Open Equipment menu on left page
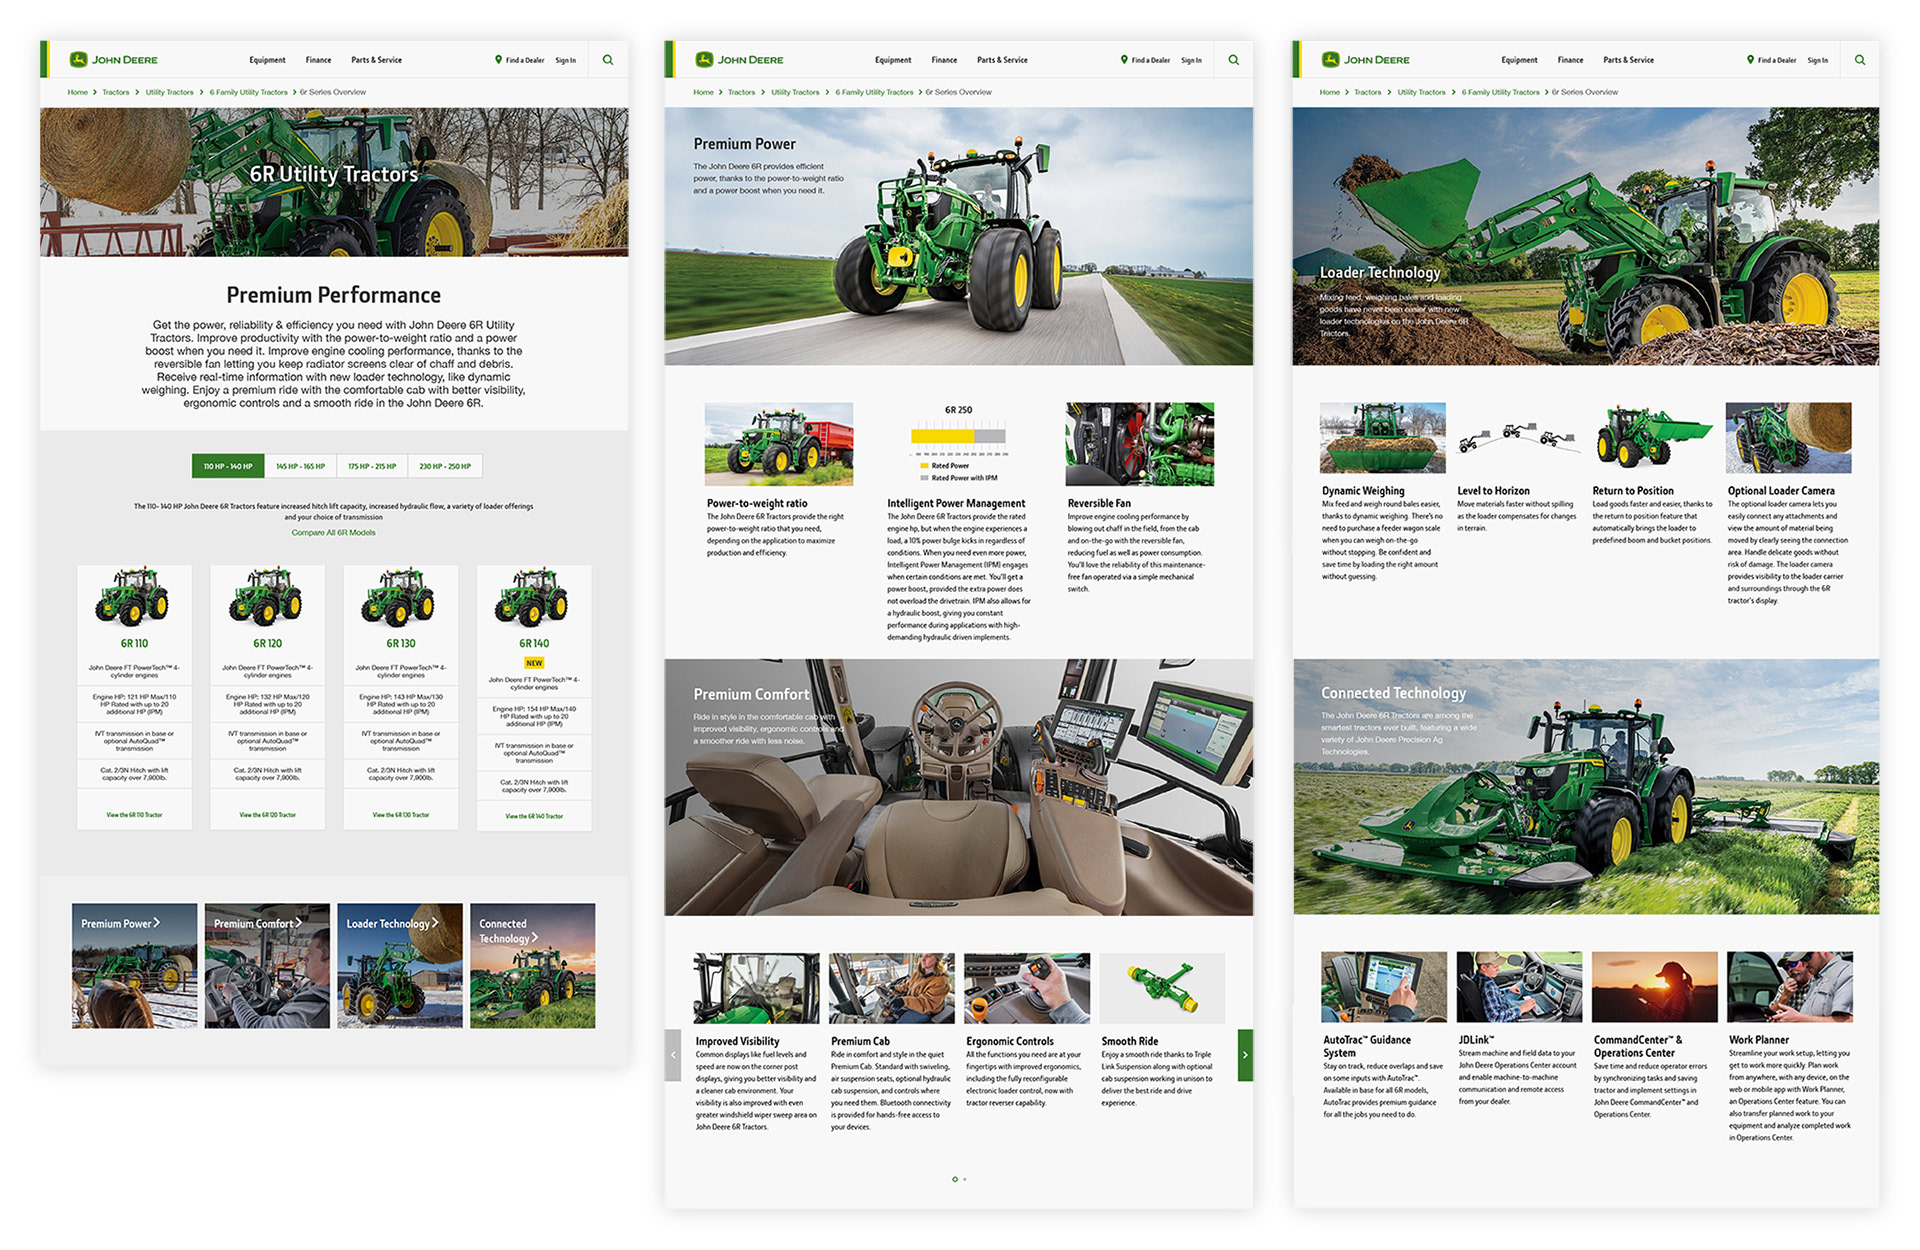1920x1250 pixels. (x=267, y=60)
